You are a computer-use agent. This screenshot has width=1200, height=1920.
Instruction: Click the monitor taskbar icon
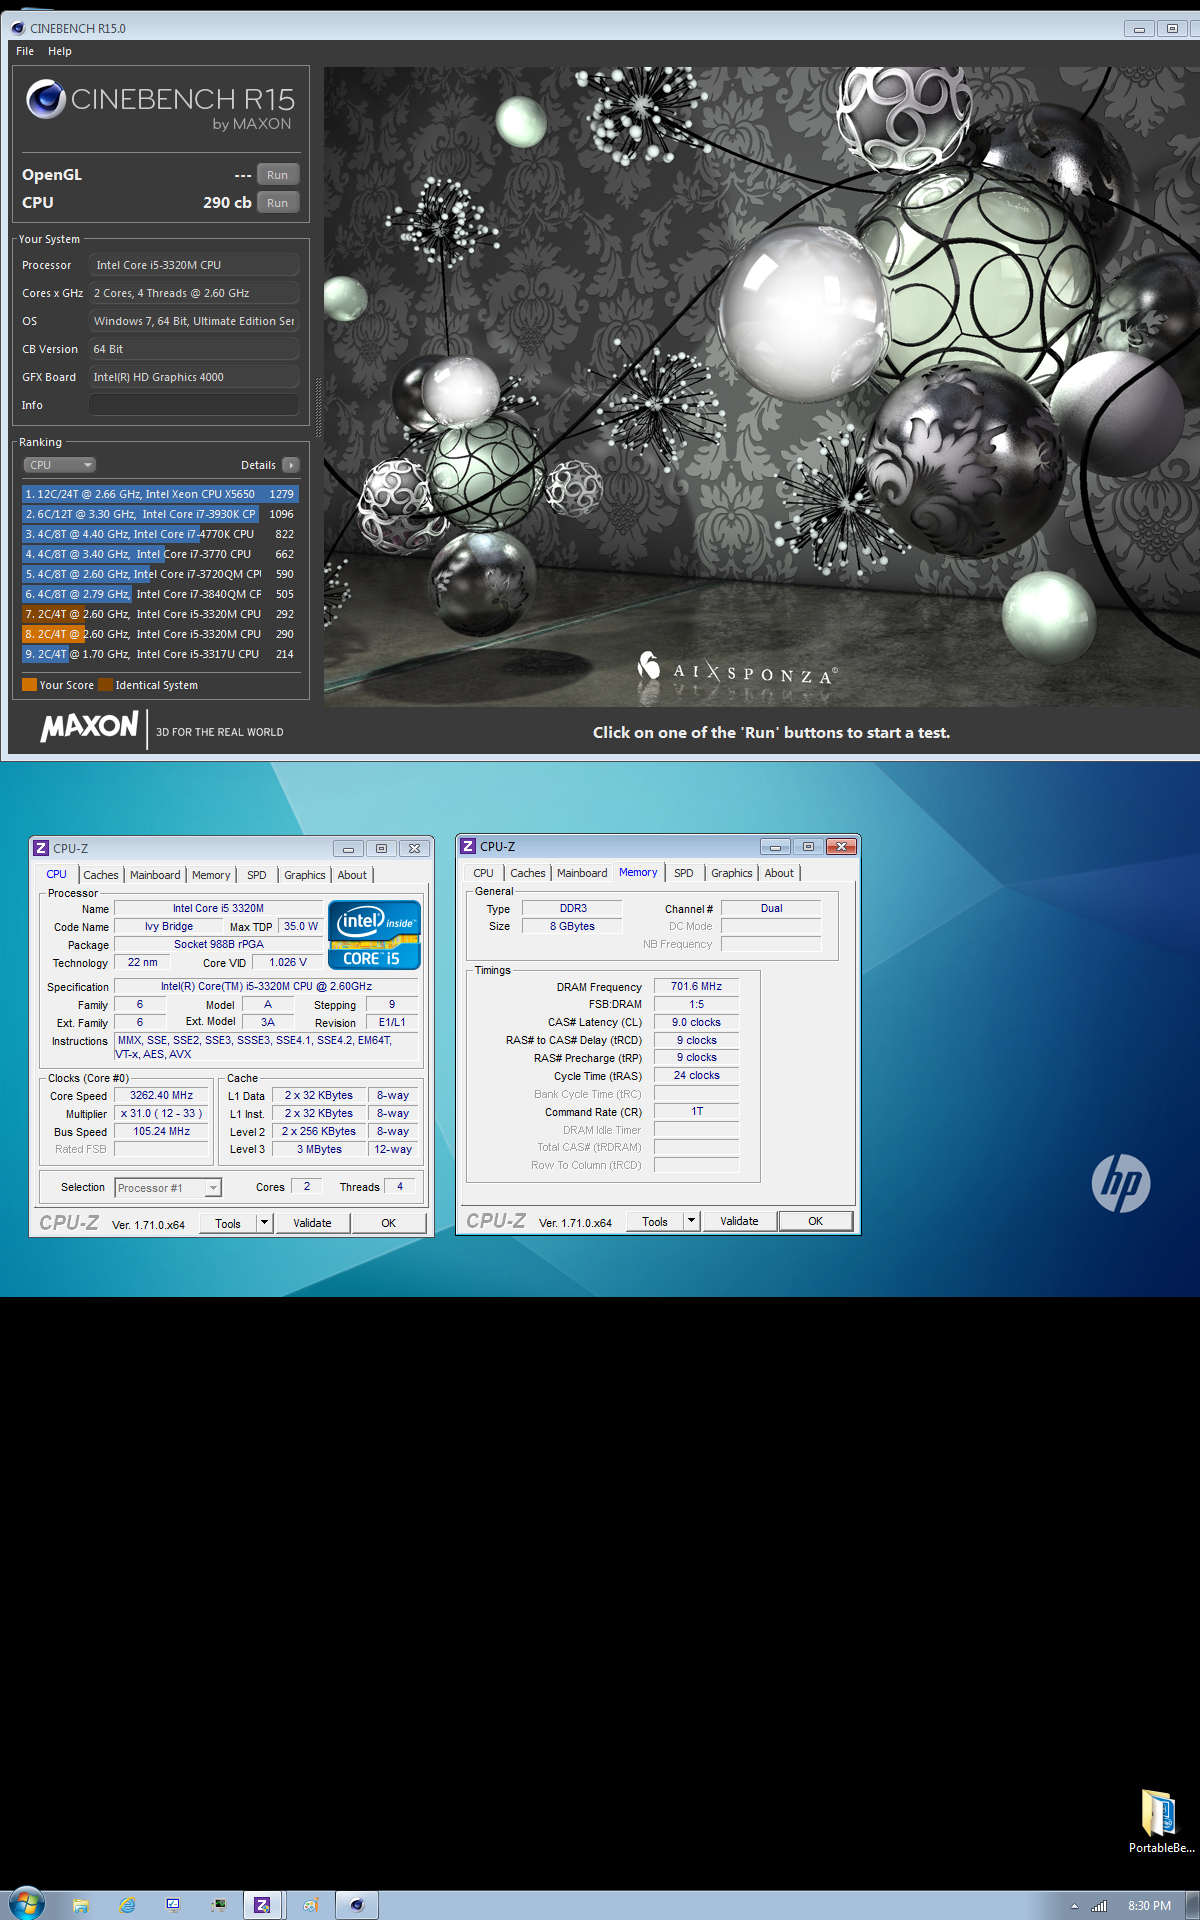pos(173,1905)
